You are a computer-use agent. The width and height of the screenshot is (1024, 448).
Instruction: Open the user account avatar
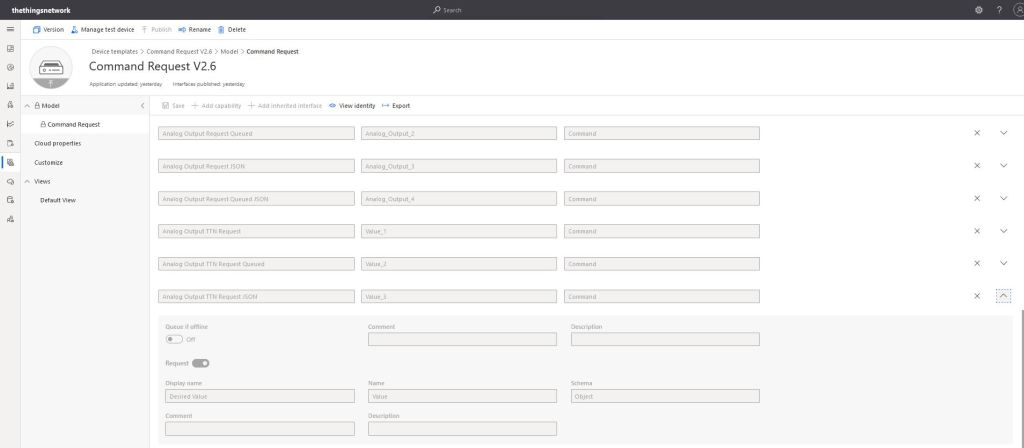(1017, 9)
